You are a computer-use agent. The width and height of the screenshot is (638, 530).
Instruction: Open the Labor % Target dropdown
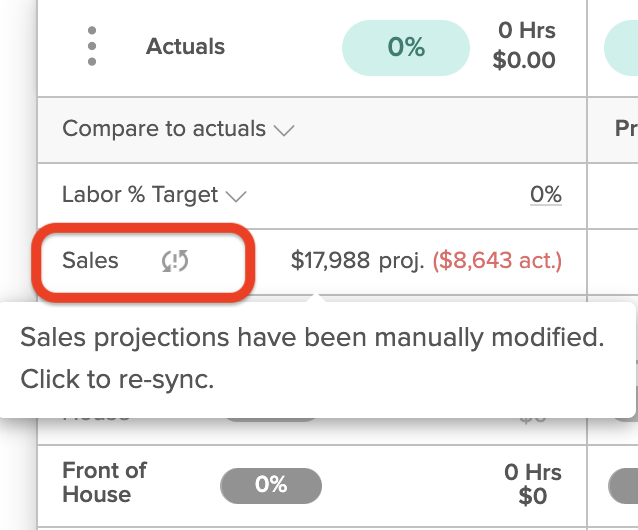click(154, 194)
